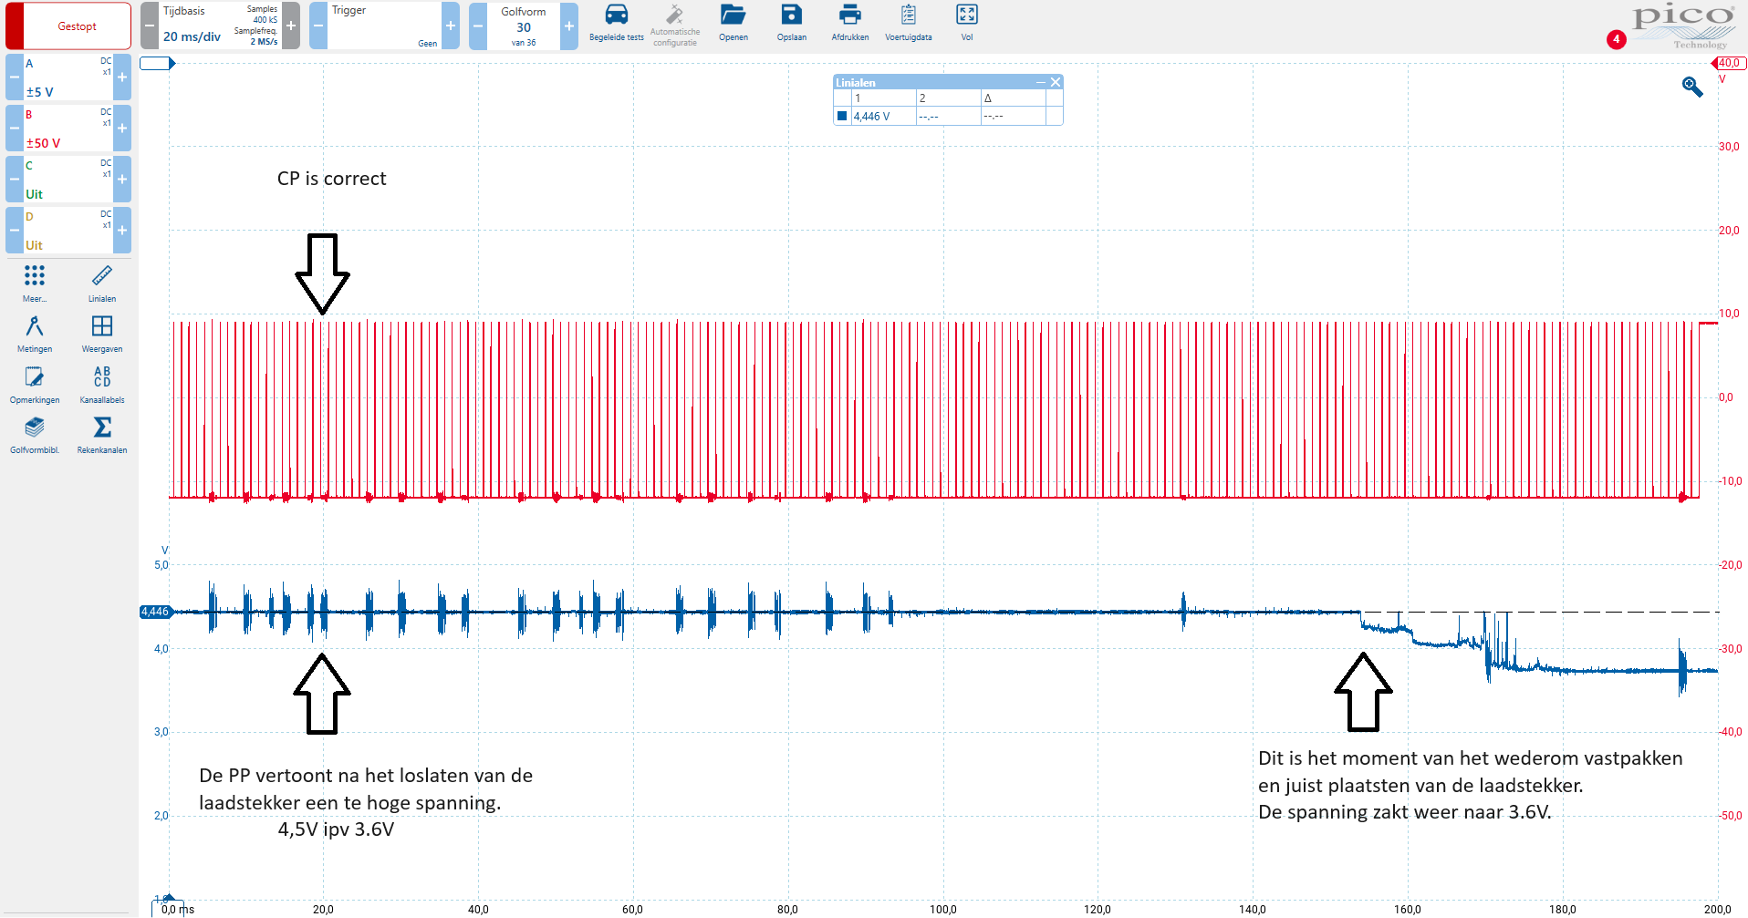Image resolution: width=1748 pixels, height=918 pixels.
Task: Open the Kanaallabels channel labels tool
Action: 102,385
